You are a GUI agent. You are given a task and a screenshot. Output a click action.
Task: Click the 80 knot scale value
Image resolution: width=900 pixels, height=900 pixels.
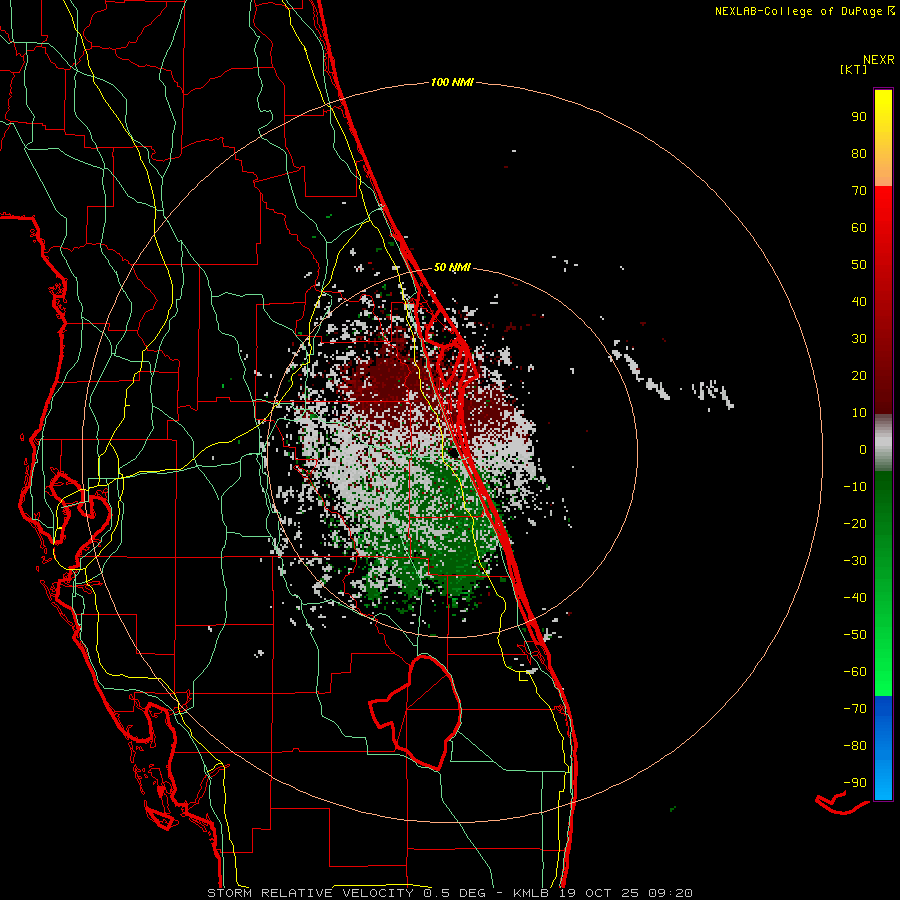coord(859,154)
